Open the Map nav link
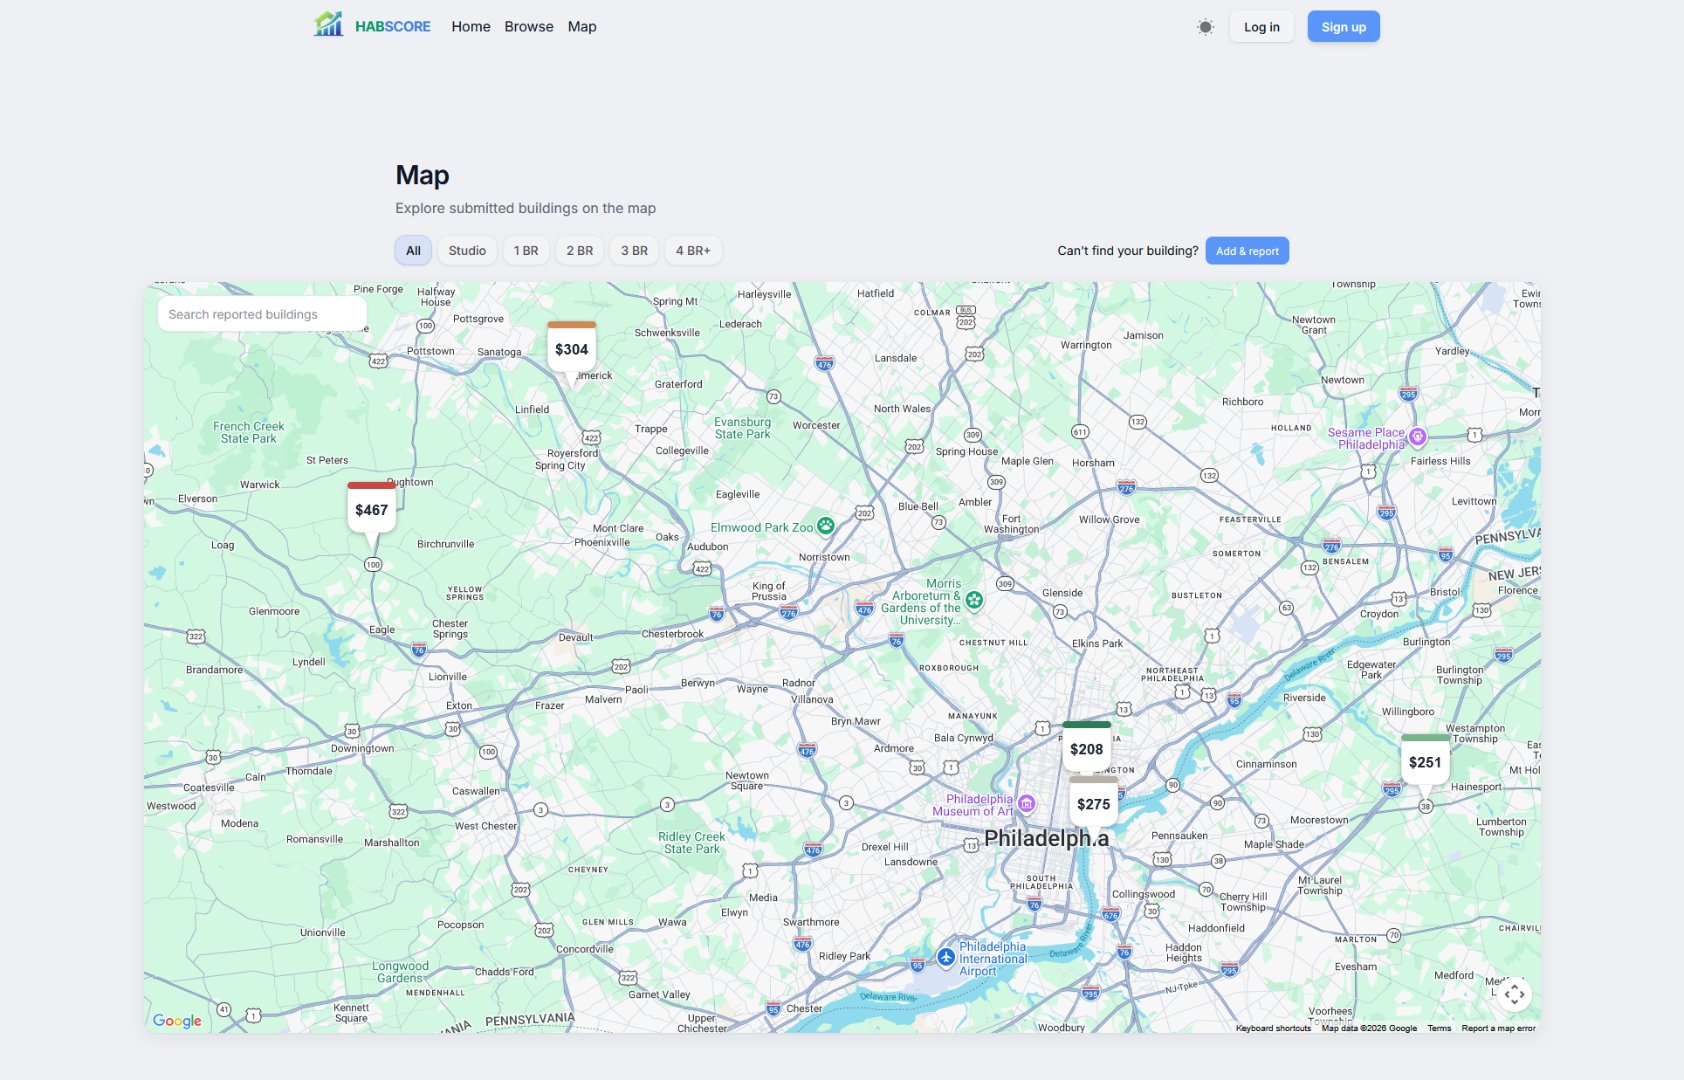This screenshot has width=1684, height=1080. pyautogui.click(x=582, y=27)
